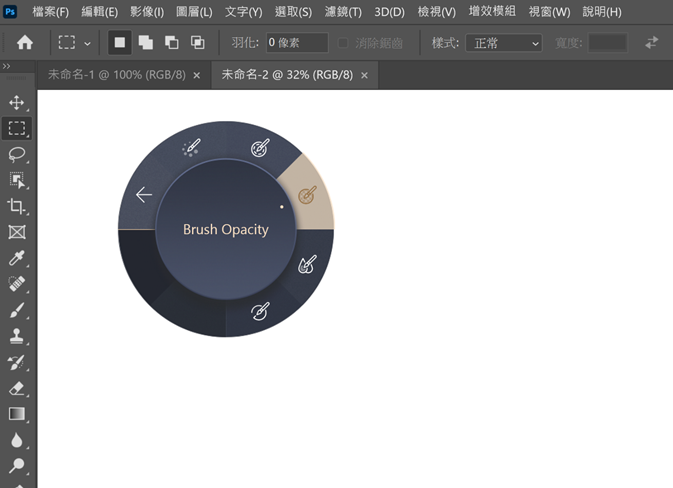Click the highlighted tan brush segment

[307, 194]
